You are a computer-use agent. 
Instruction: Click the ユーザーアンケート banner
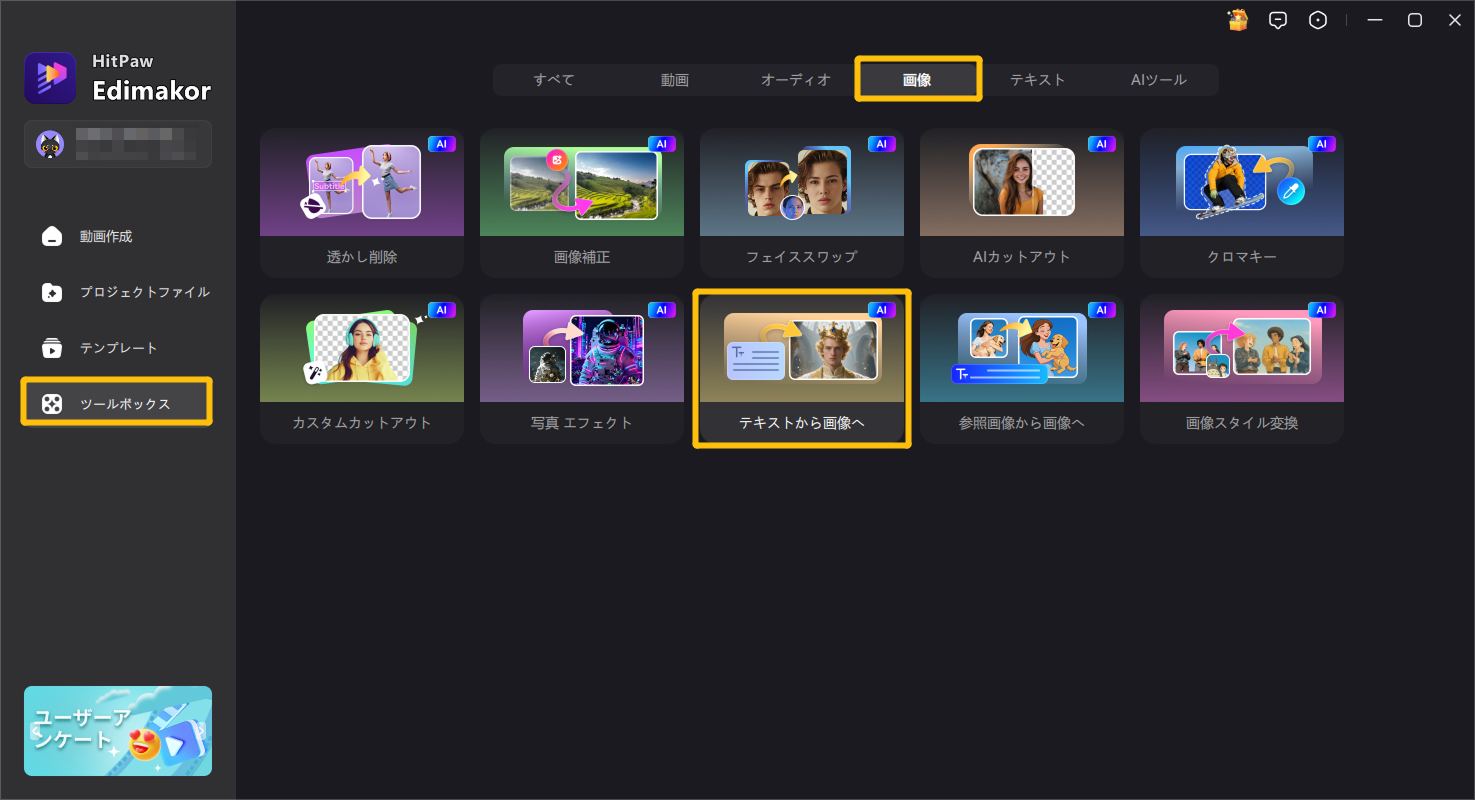point(117,731)
